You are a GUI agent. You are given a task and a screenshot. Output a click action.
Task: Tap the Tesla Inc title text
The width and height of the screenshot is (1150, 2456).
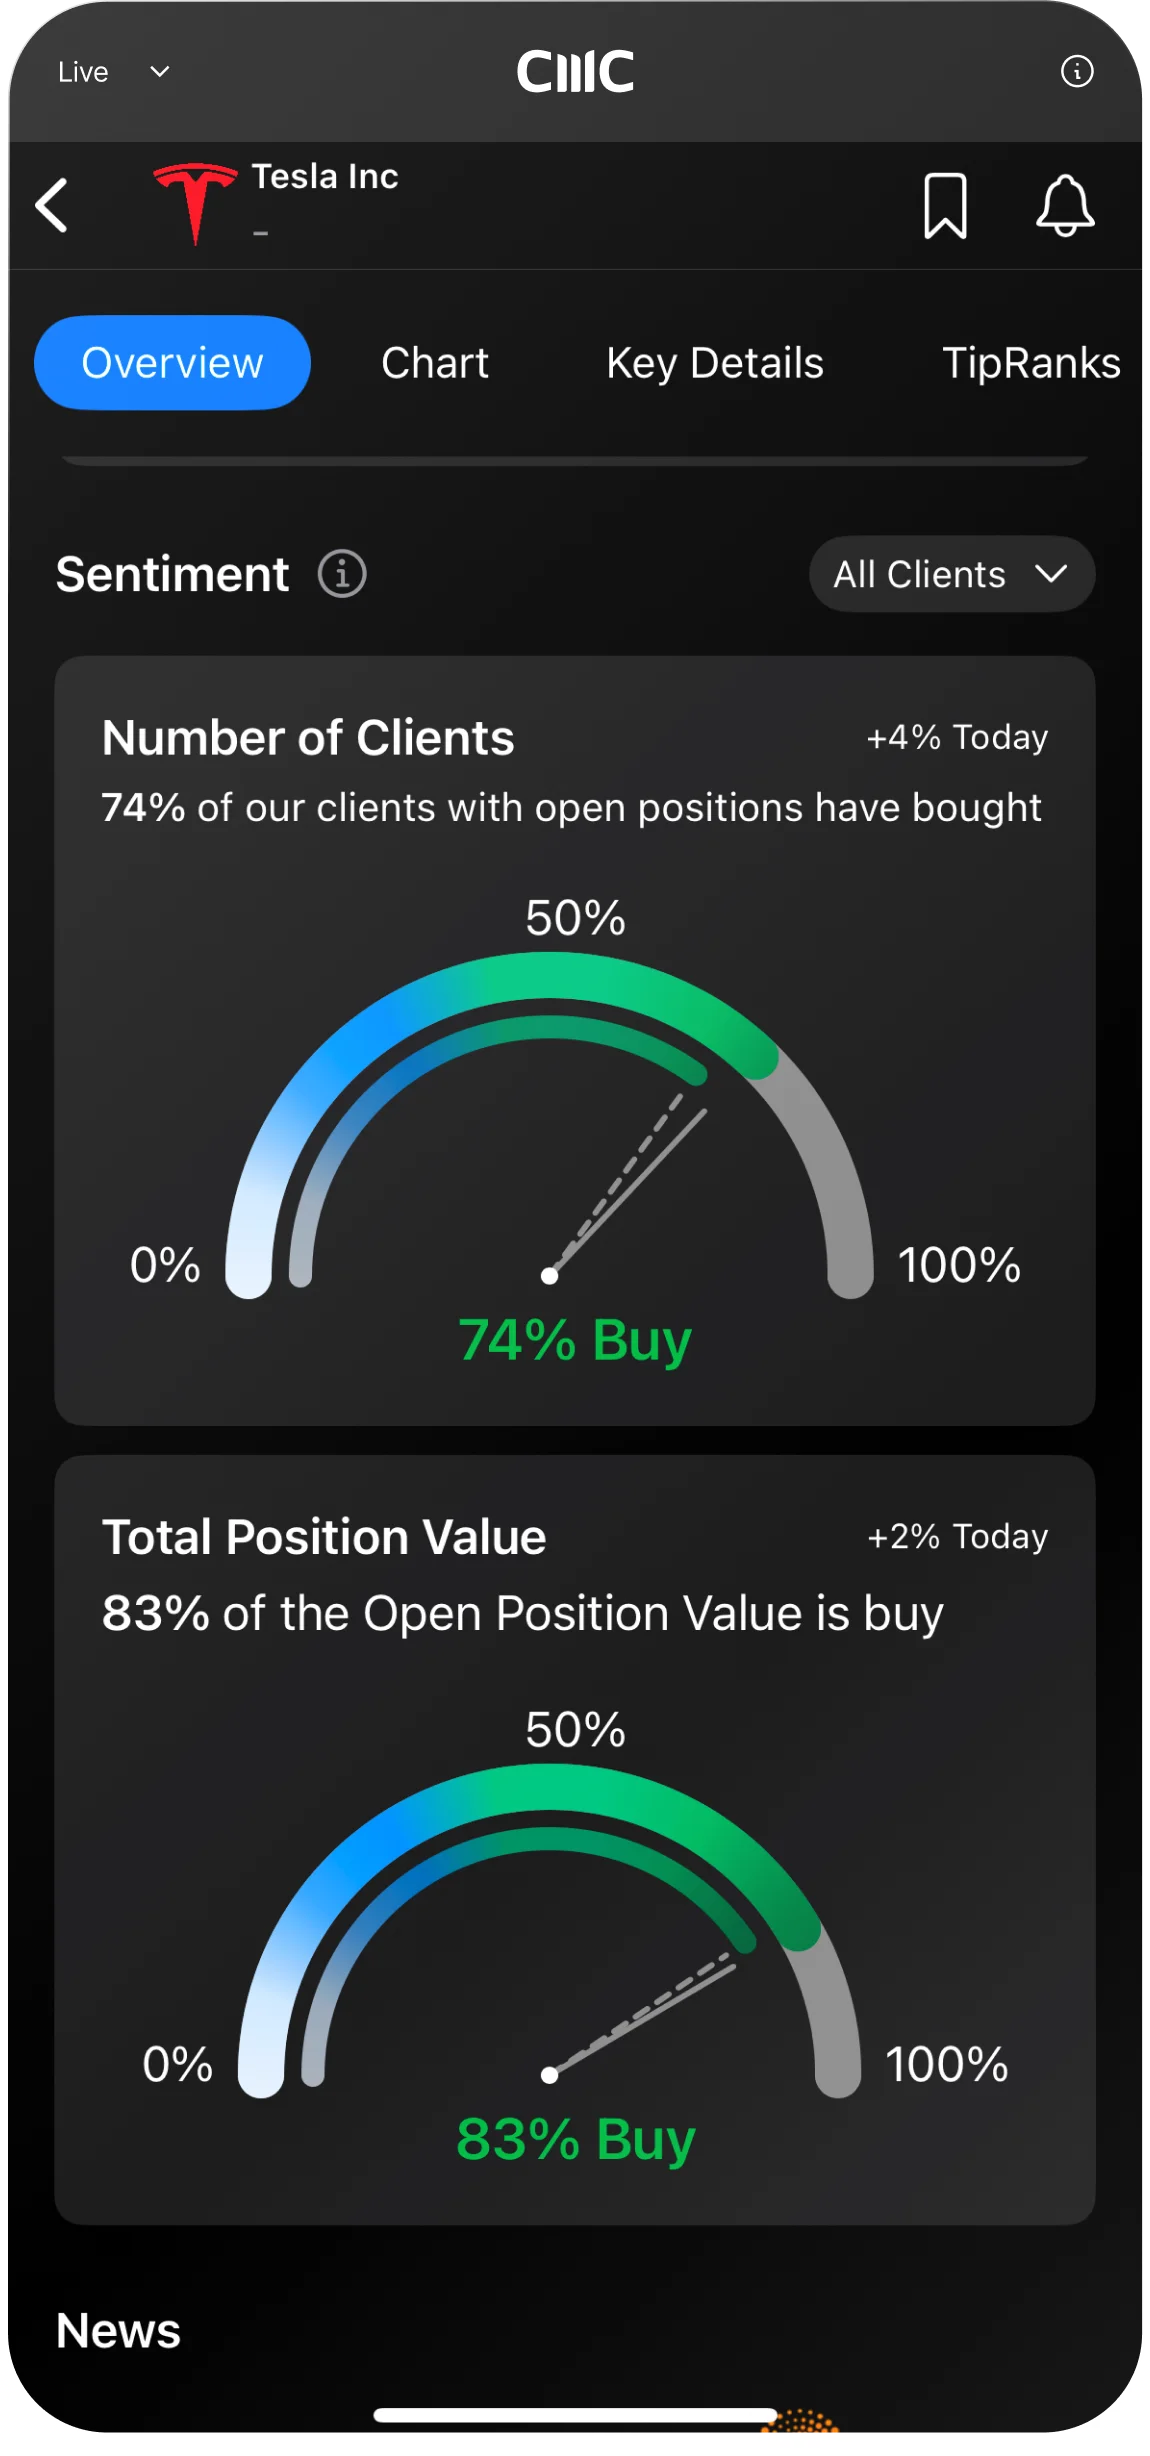point(325,177)
